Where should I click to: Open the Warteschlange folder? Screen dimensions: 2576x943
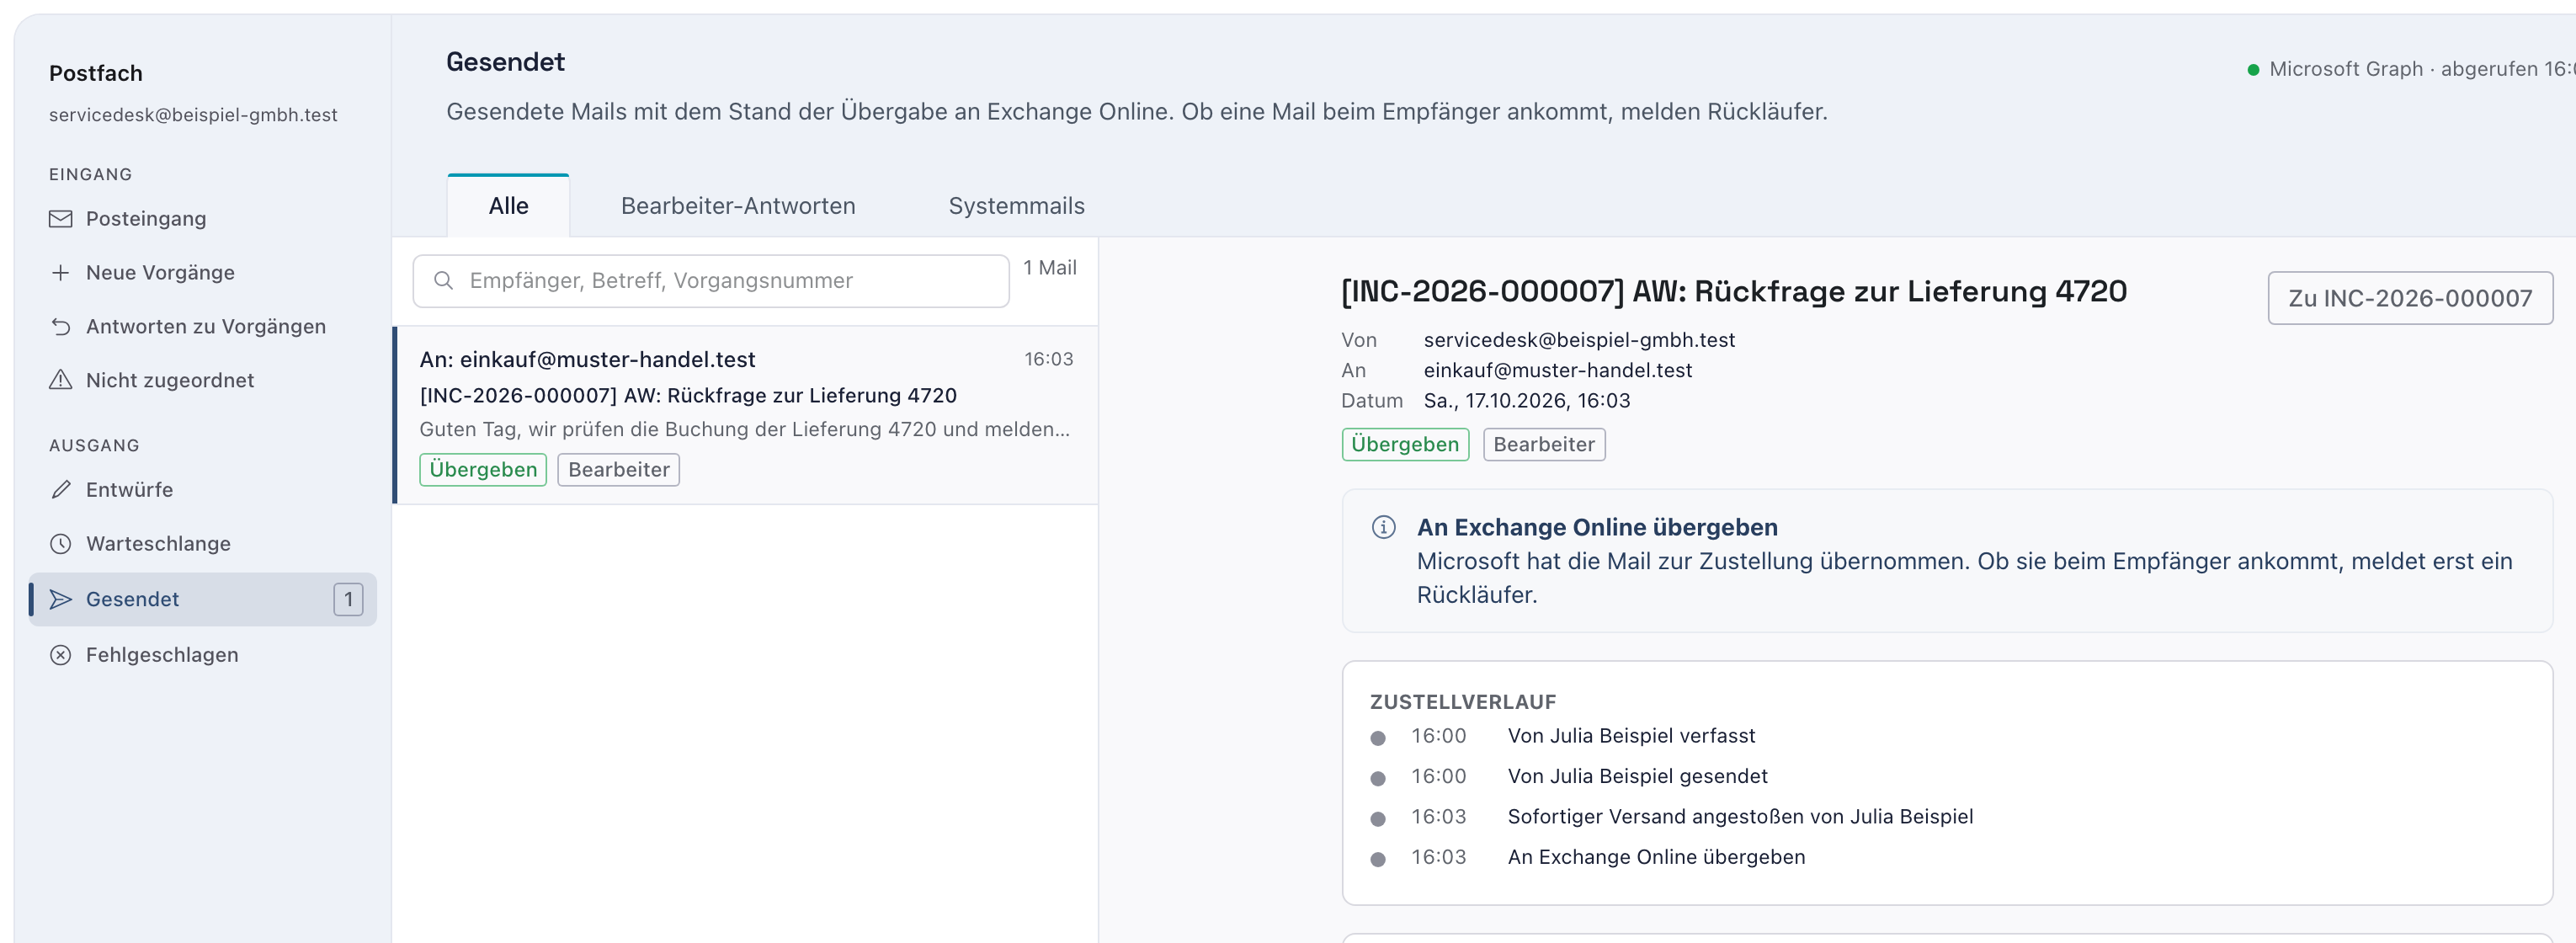tap(203, 544)
